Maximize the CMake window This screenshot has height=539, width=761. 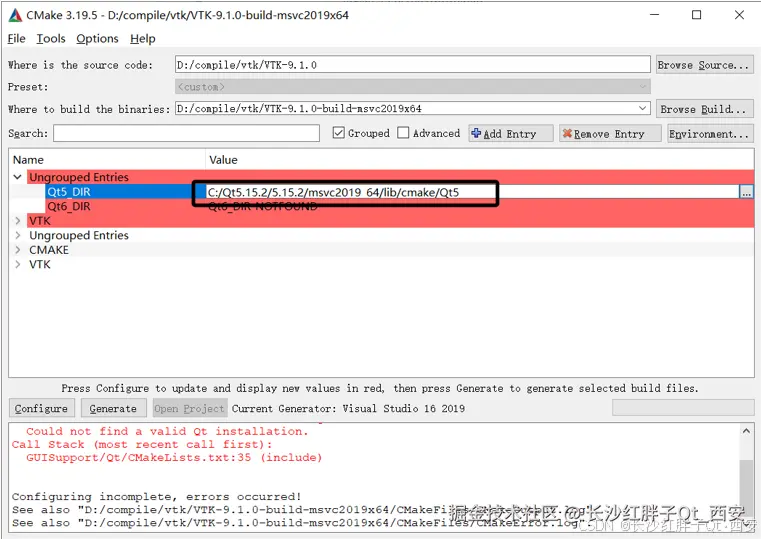[x=696, y=15]
